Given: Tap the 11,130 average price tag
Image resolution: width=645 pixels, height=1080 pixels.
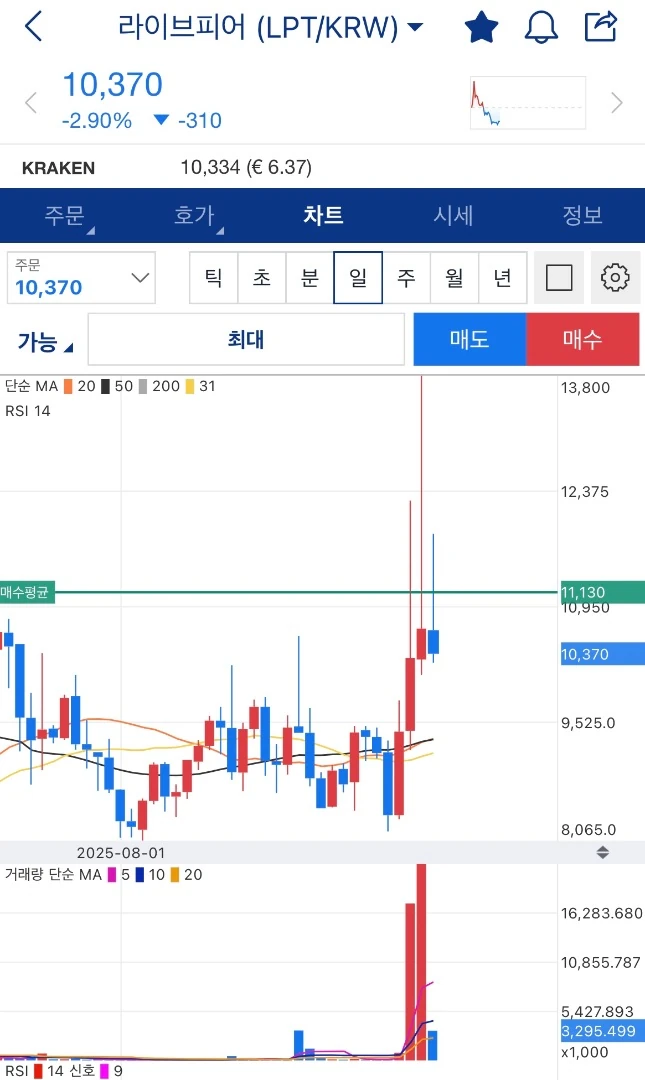Looking at the screenshot, I should (602, 592).
